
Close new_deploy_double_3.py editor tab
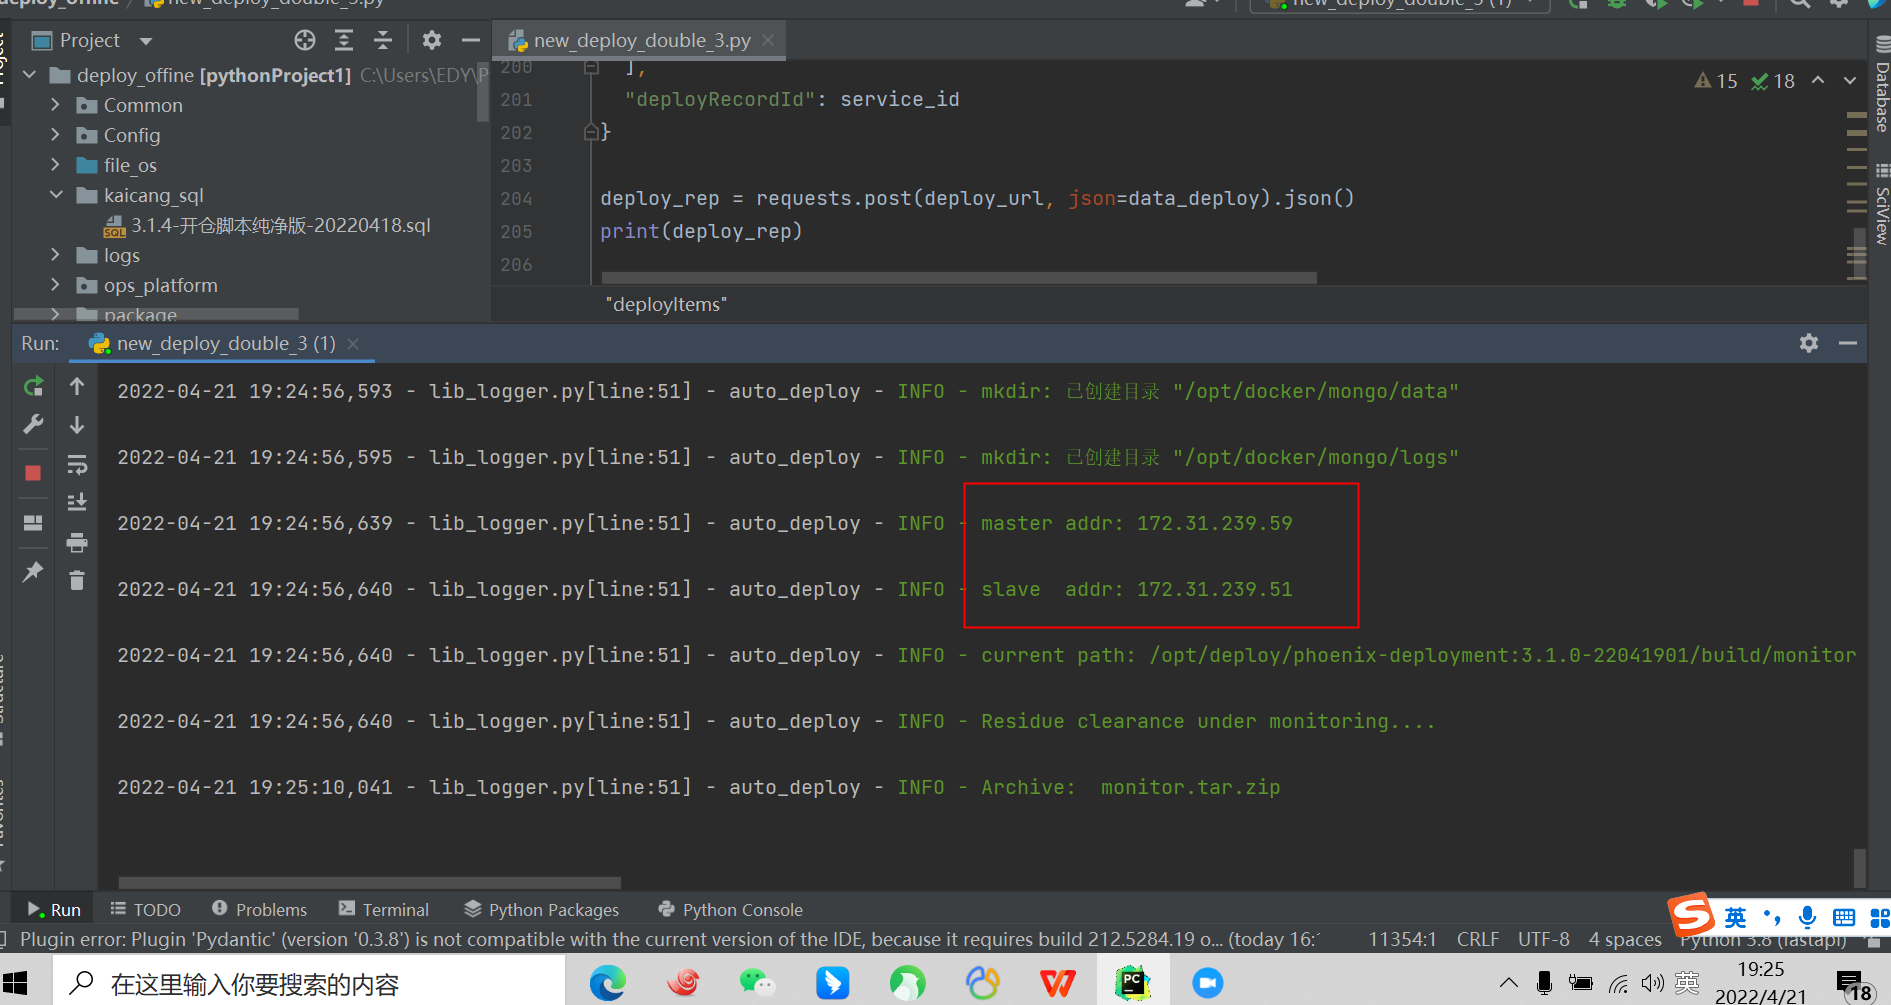click(x=768, y=40)
